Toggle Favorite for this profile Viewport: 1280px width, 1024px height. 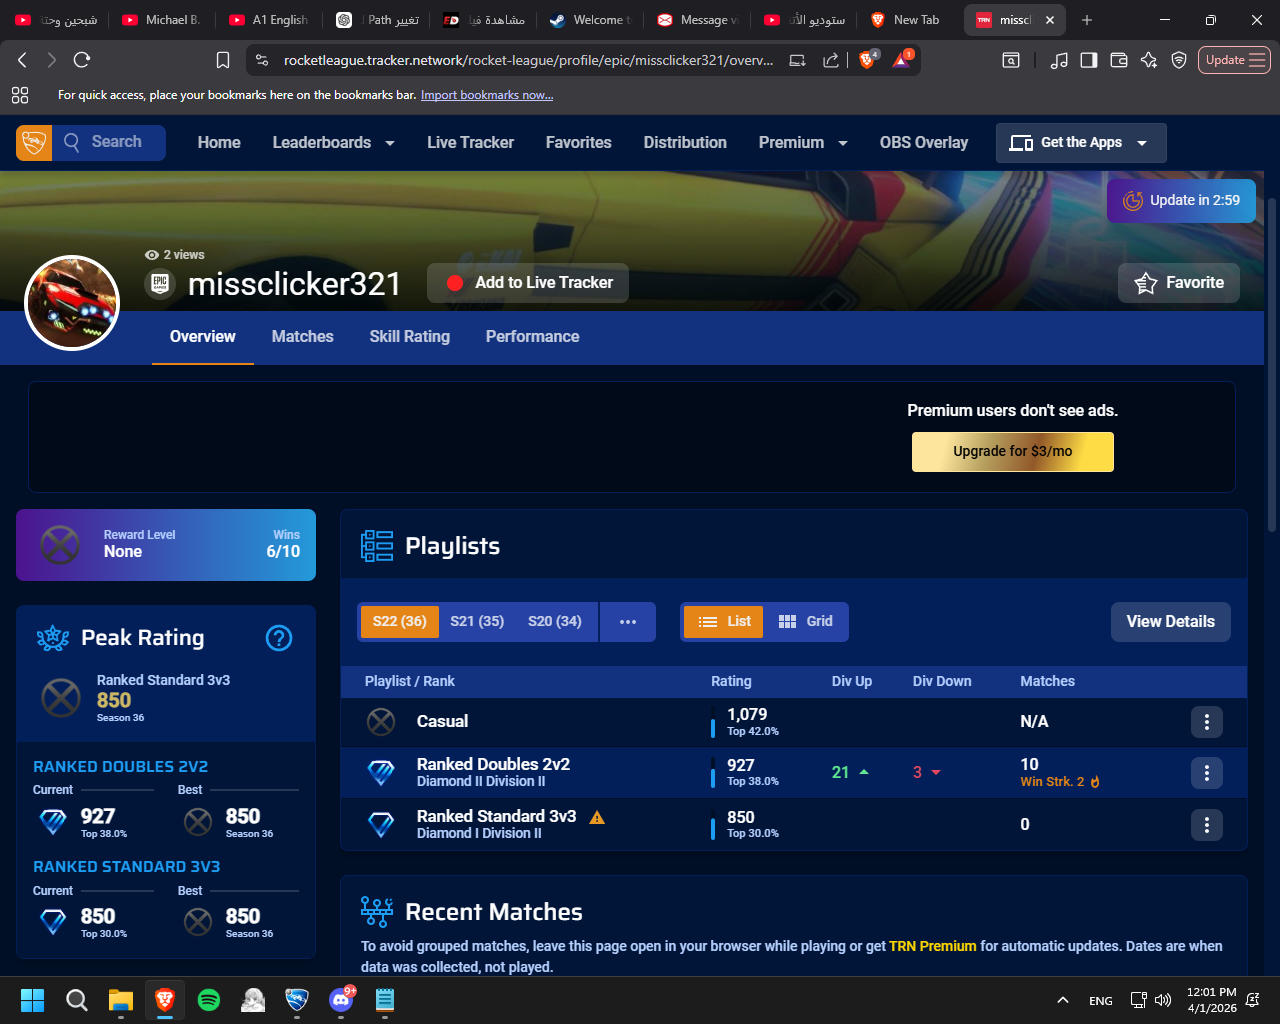[x=1179, y=283]
